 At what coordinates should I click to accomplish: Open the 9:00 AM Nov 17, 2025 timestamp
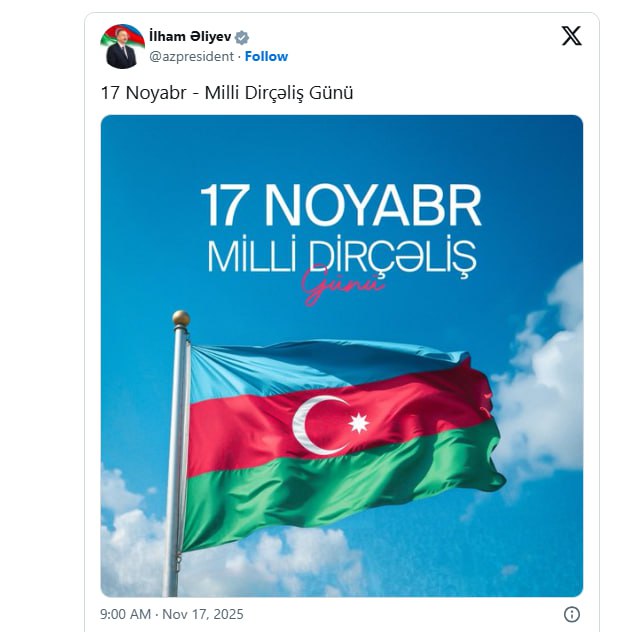click(x=172, y=614)
